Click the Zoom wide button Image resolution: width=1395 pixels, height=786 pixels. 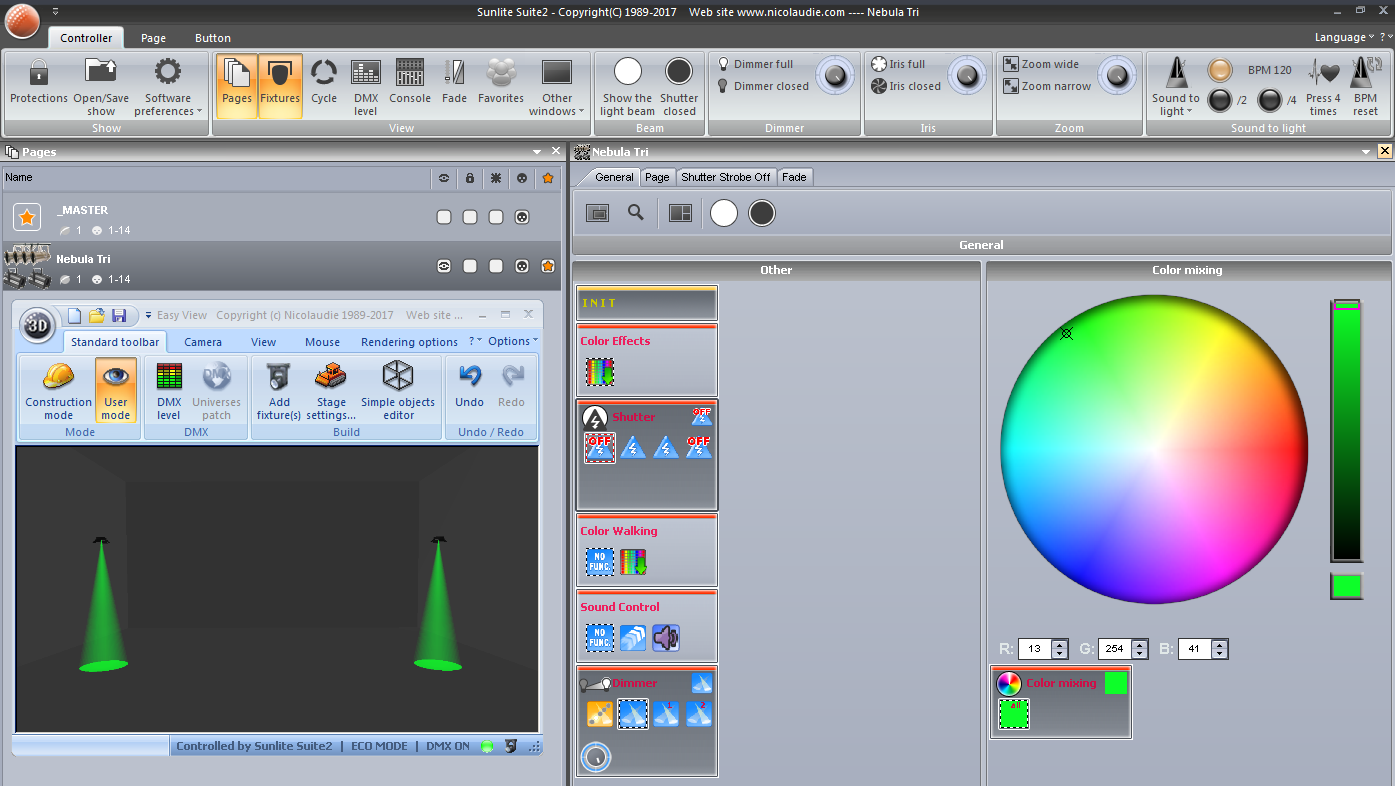[x=1041, y=64]
